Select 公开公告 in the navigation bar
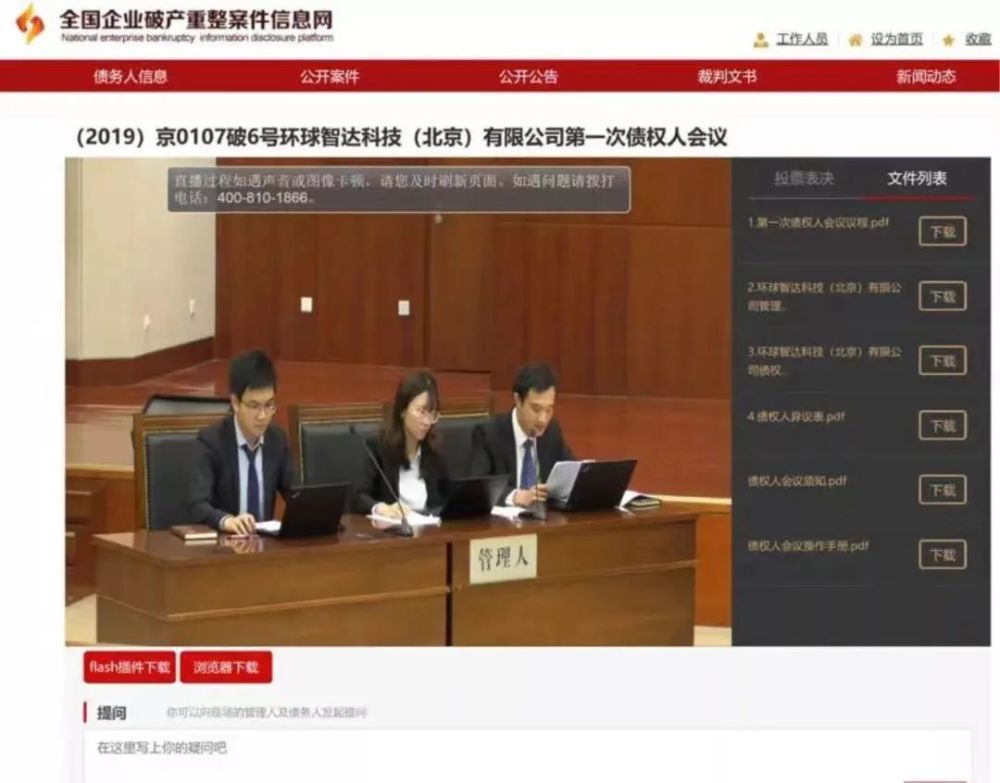 528,77
